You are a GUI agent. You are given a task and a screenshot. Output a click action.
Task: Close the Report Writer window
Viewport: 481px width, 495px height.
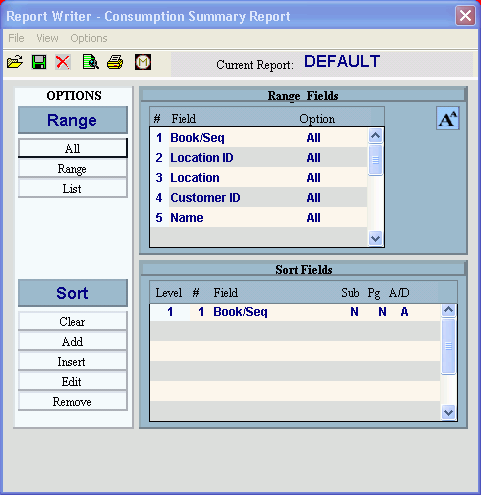click(x=465, y=15)
